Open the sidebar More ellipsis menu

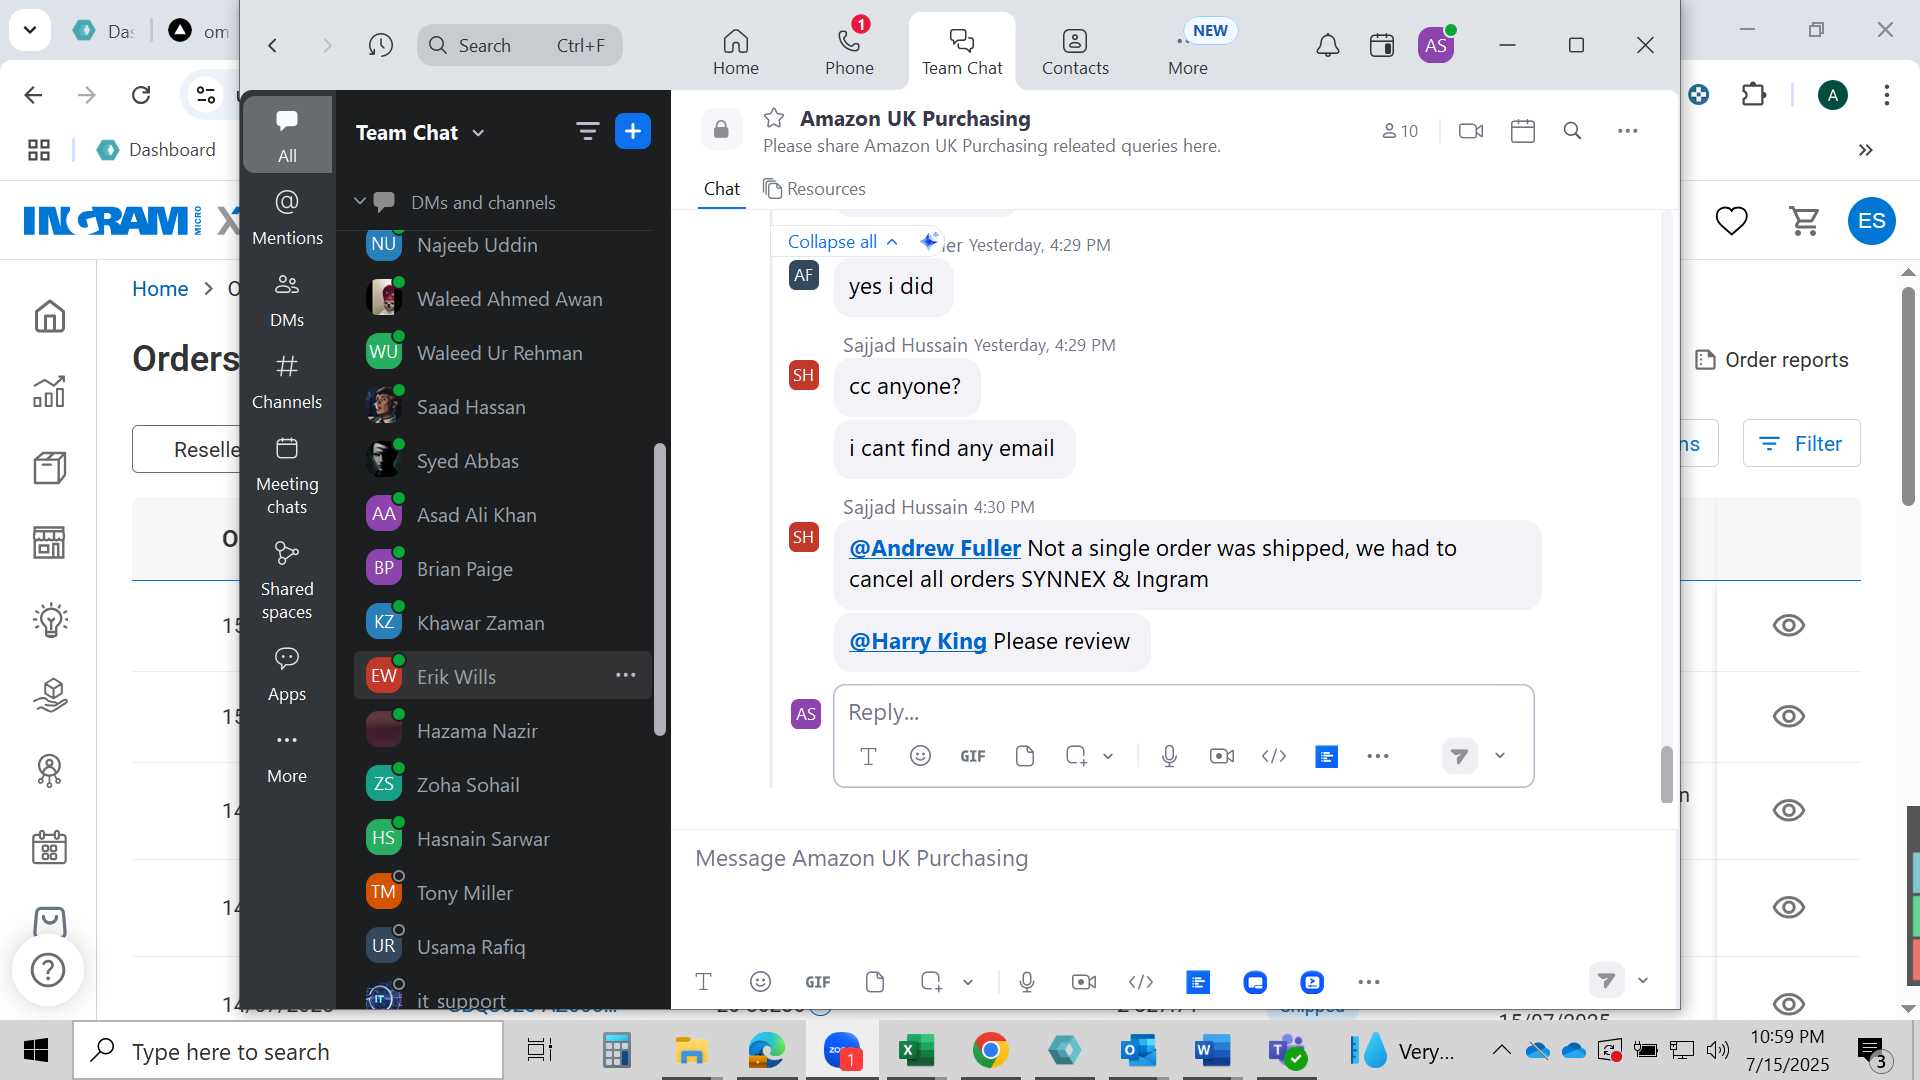click(287, 756)
